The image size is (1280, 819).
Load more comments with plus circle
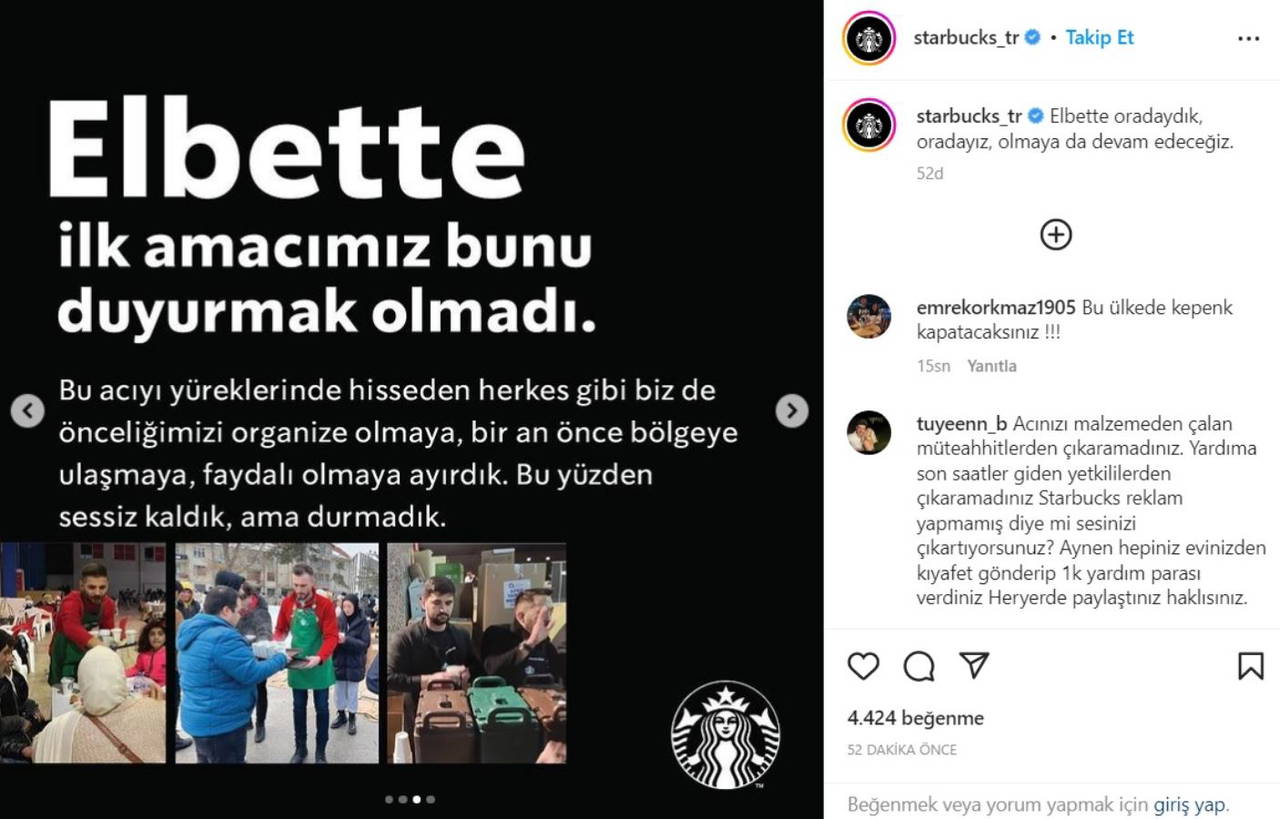(1056, 235)
